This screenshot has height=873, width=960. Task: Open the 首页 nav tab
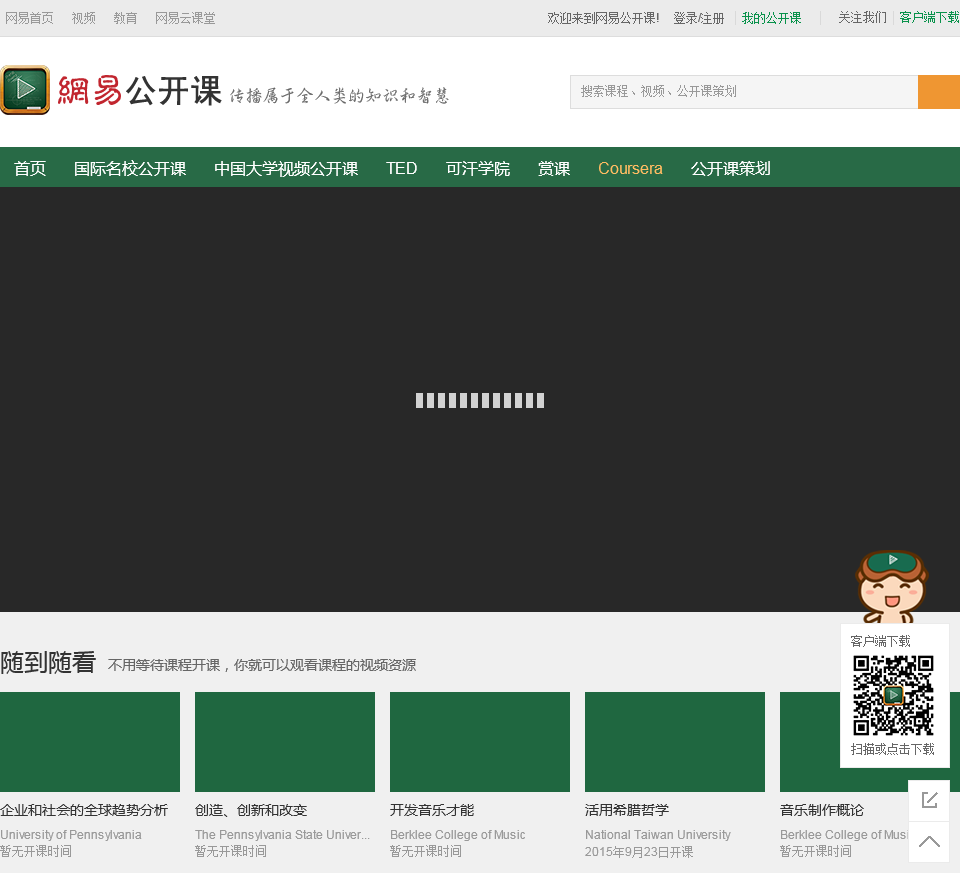point(30,168)
